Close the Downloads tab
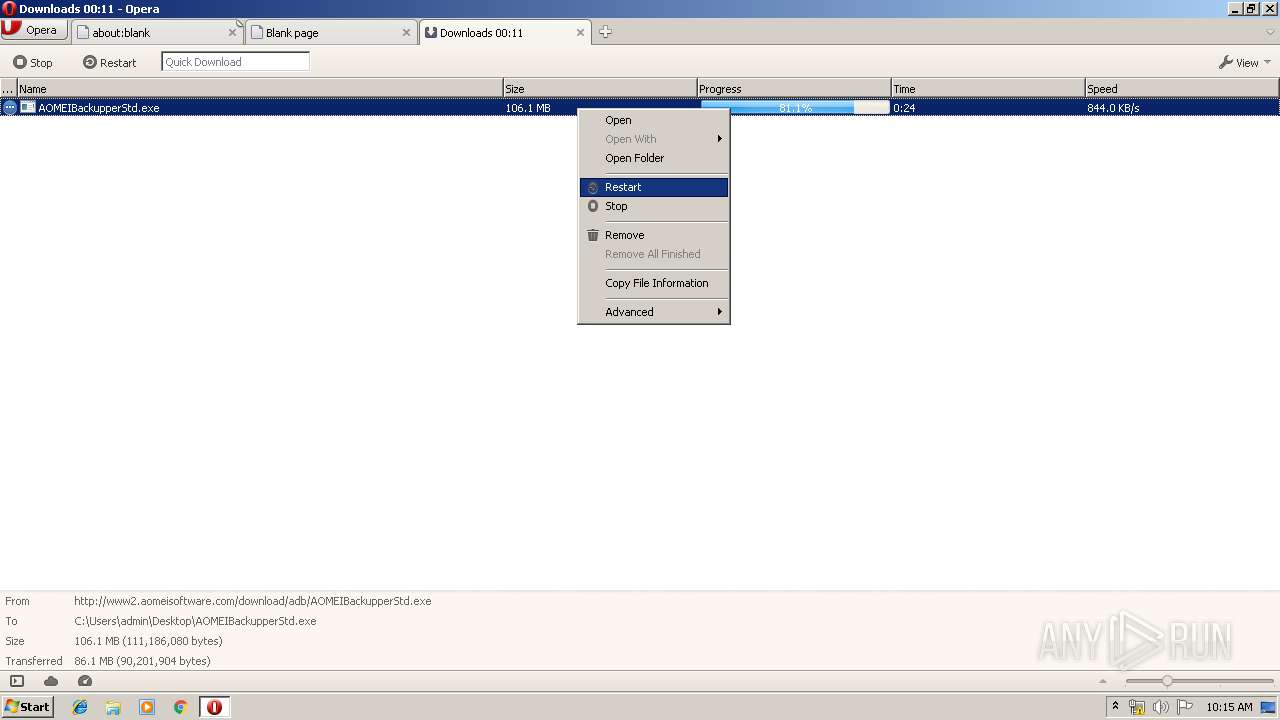 pyautogui.click(x=580, y=32)
